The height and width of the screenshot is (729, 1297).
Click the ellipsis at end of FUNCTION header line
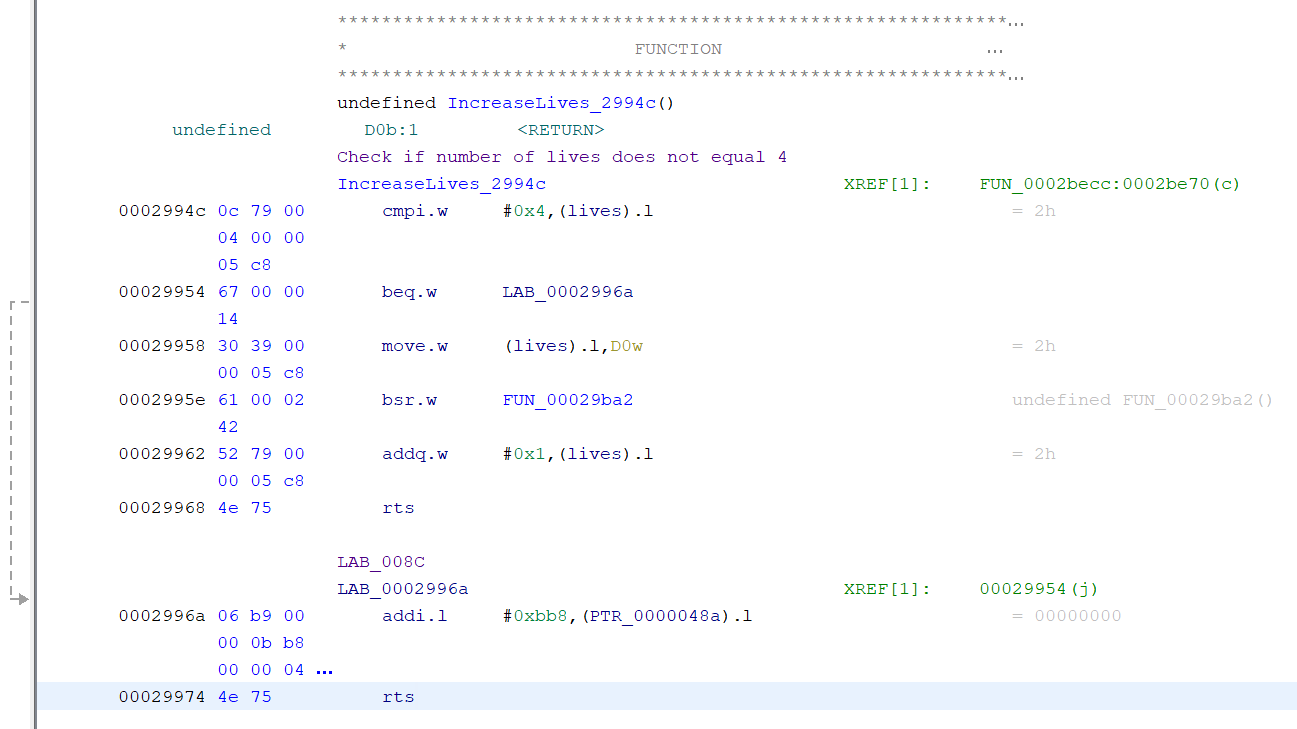tap(994, 49)
